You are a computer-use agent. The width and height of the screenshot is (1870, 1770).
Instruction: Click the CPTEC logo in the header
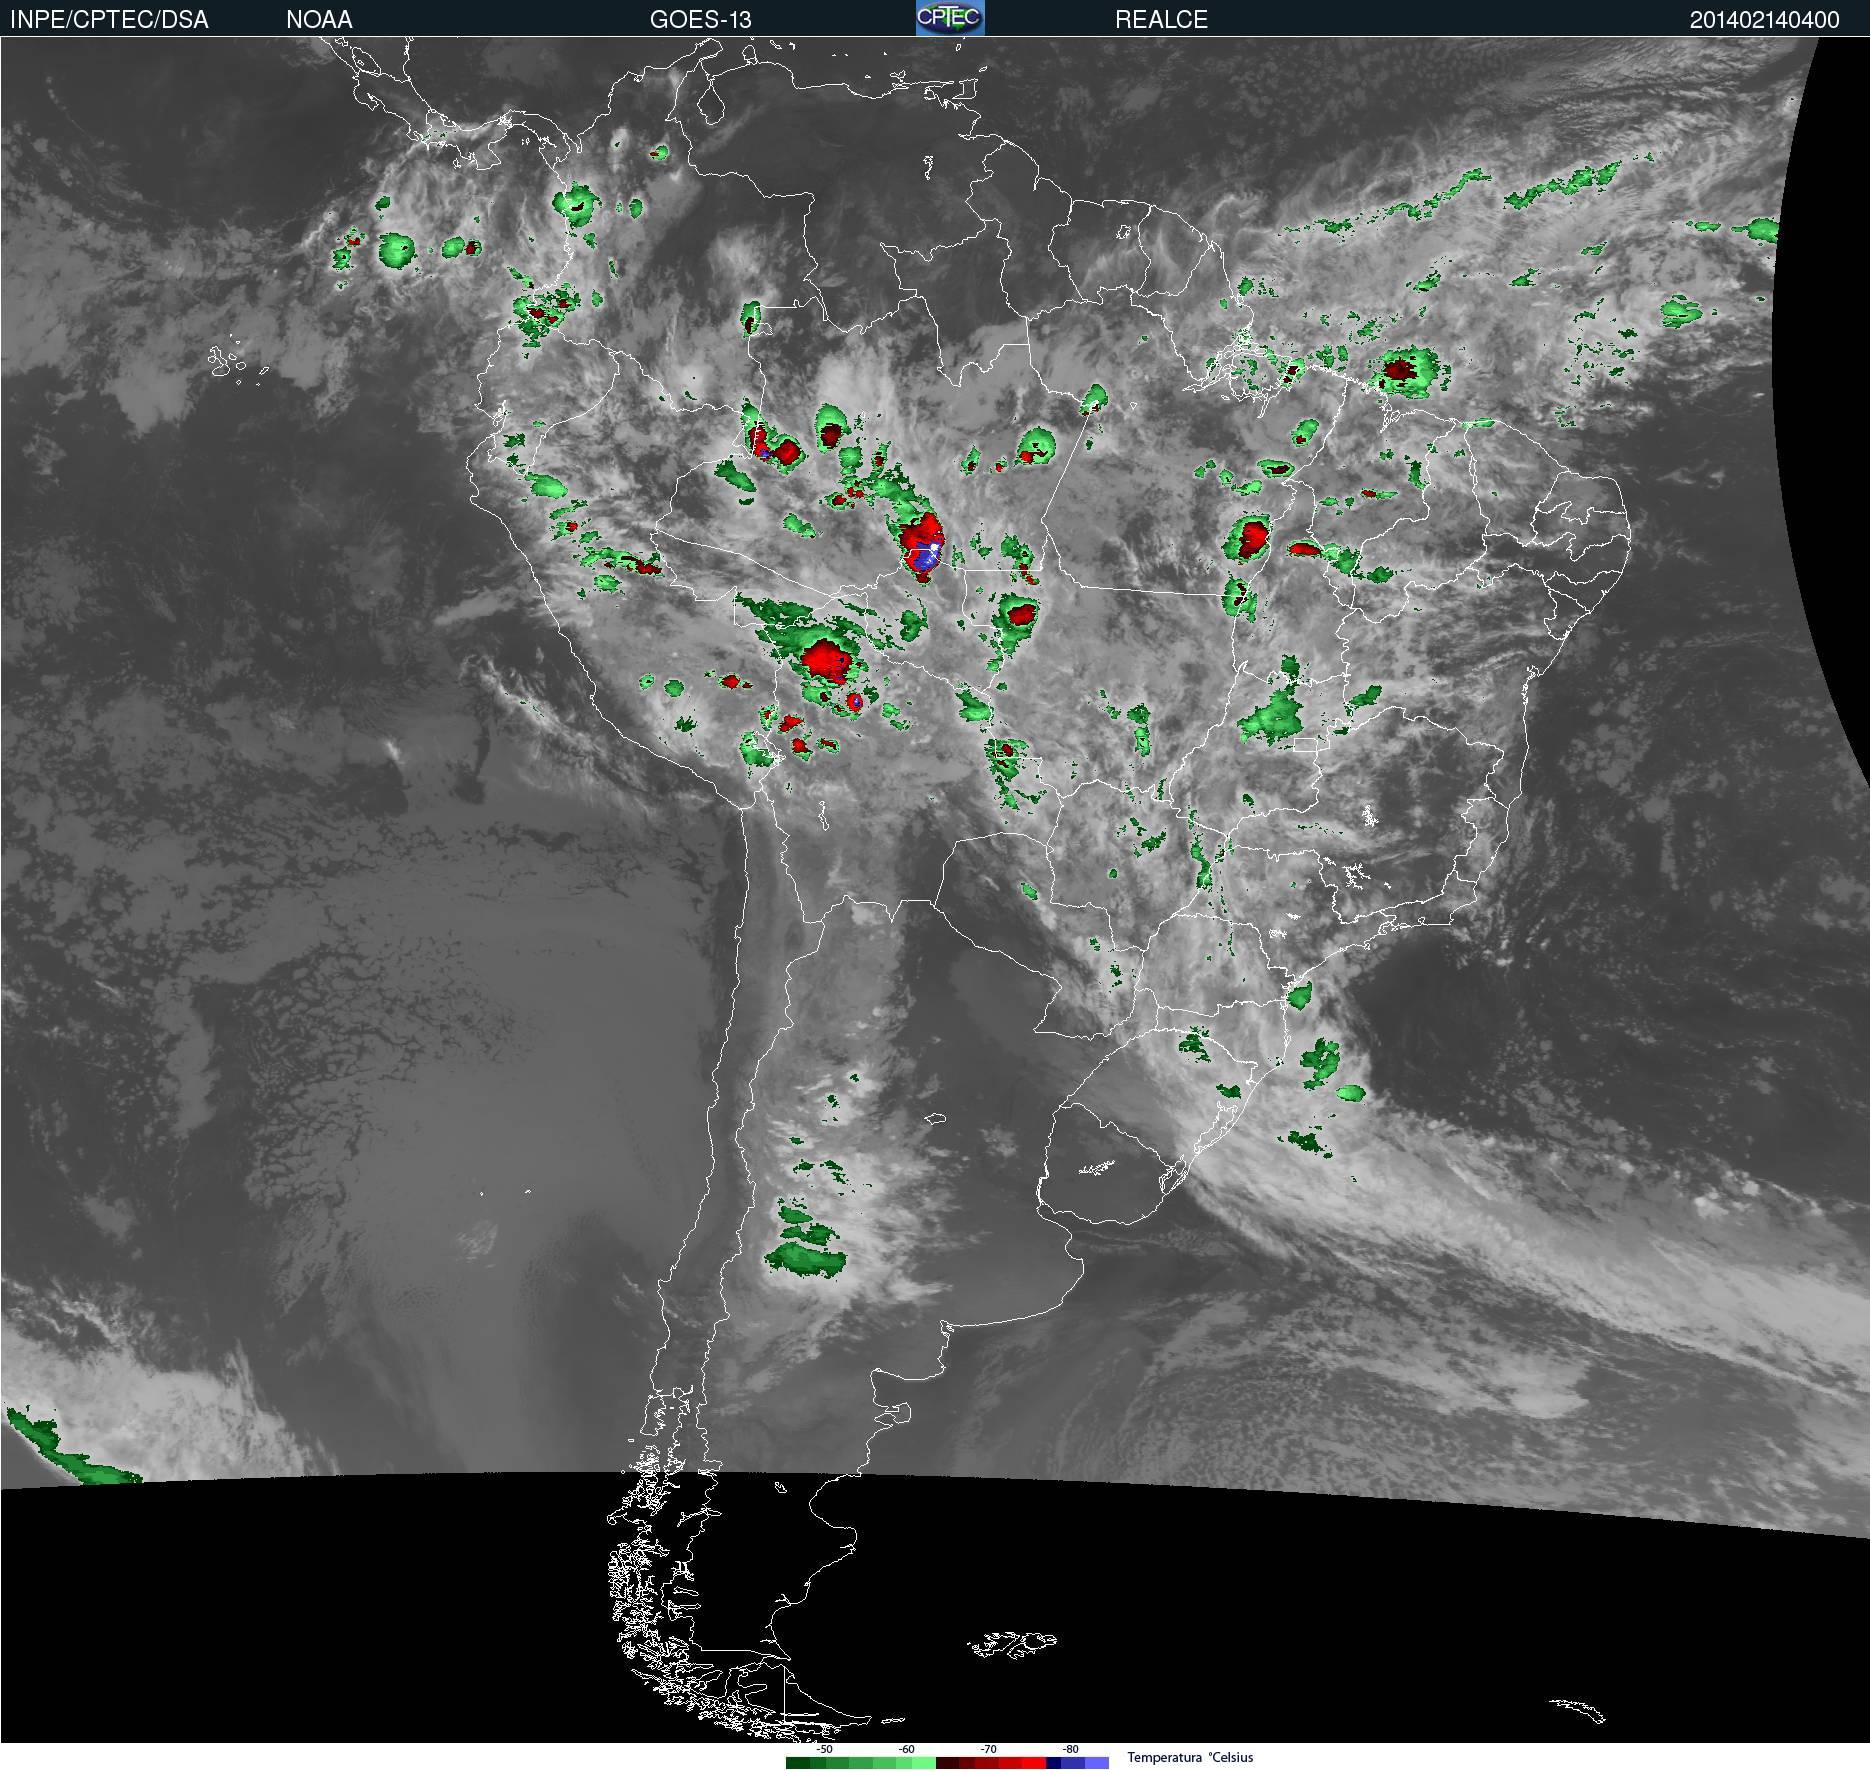click(x=950, y=18)
